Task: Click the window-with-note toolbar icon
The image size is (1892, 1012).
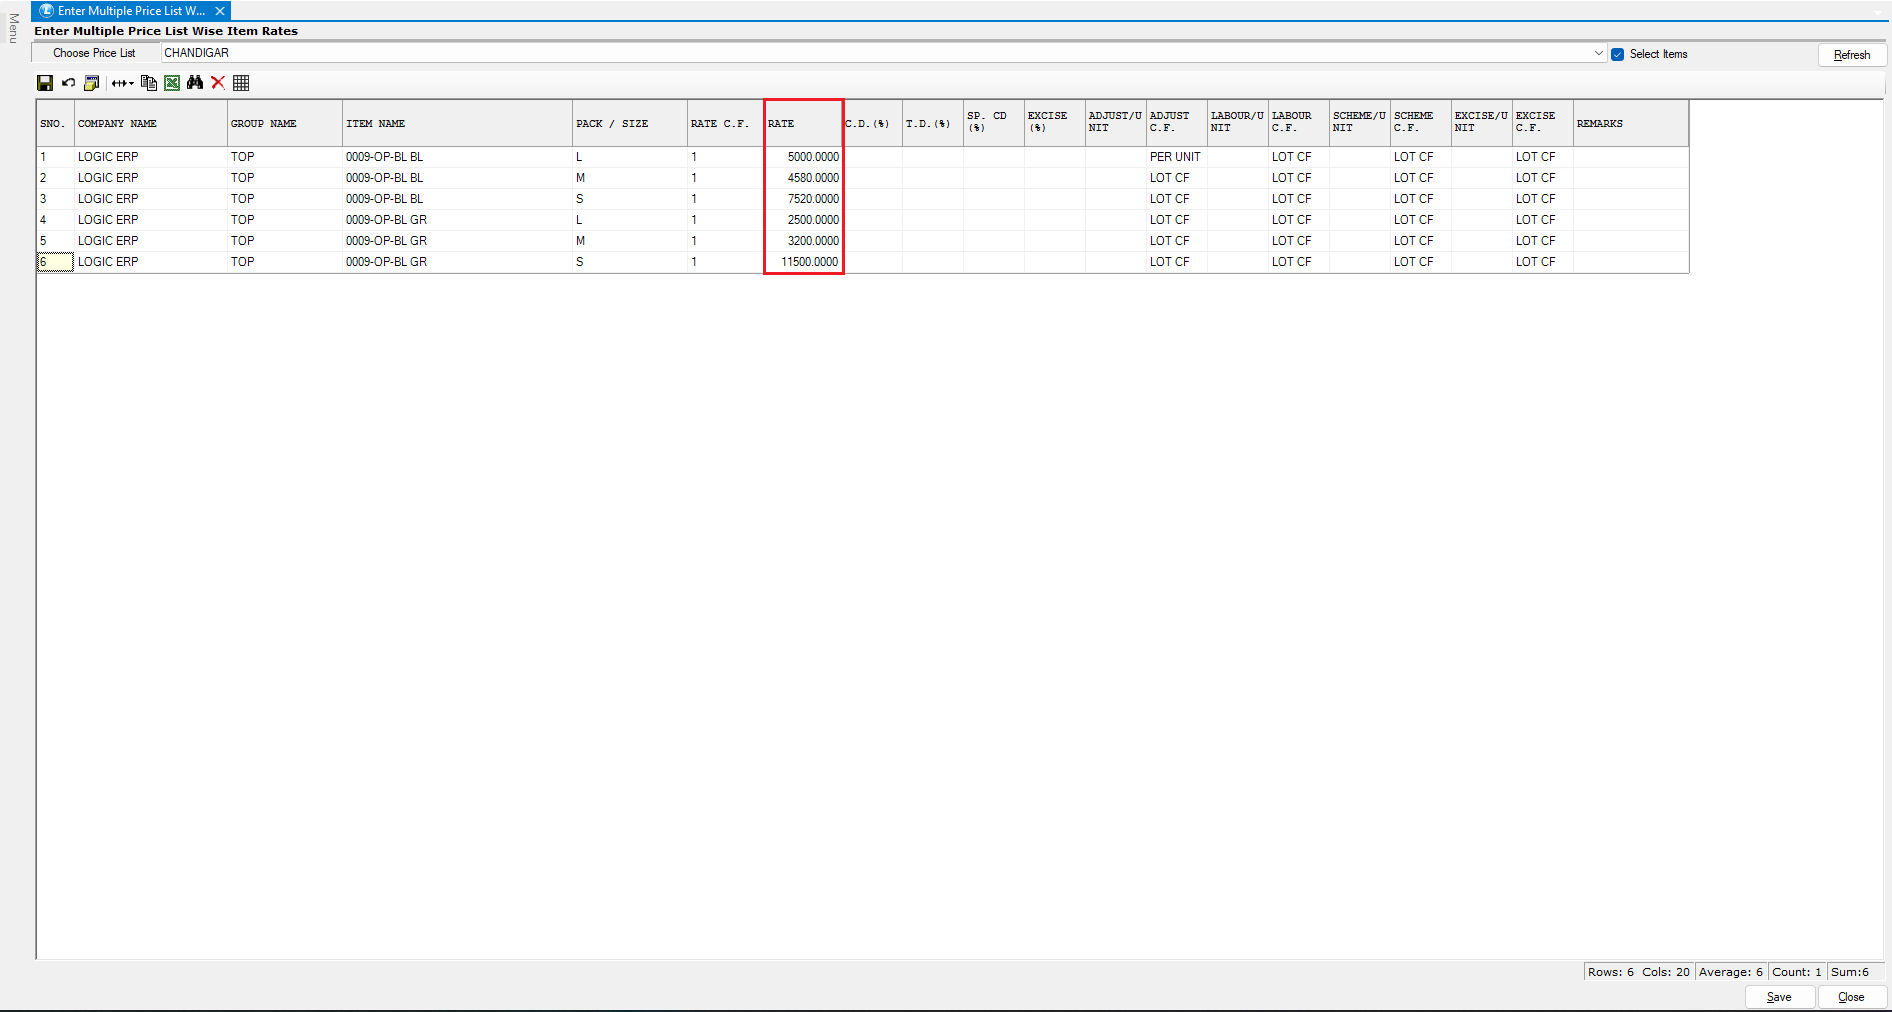Action: click(x=92, y=83)
